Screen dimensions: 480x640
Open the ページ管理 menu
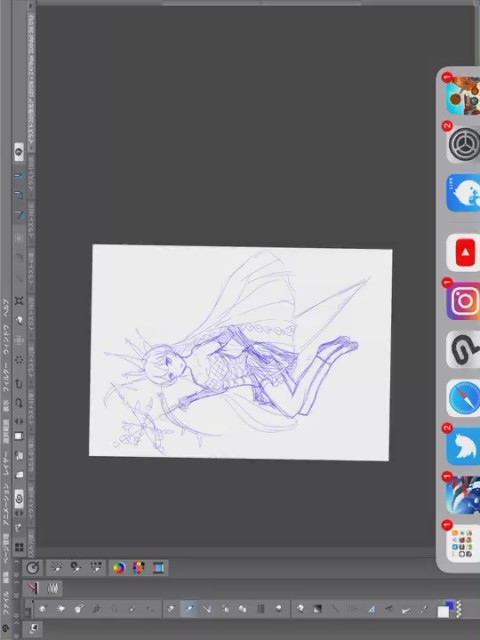coord(6,548)
